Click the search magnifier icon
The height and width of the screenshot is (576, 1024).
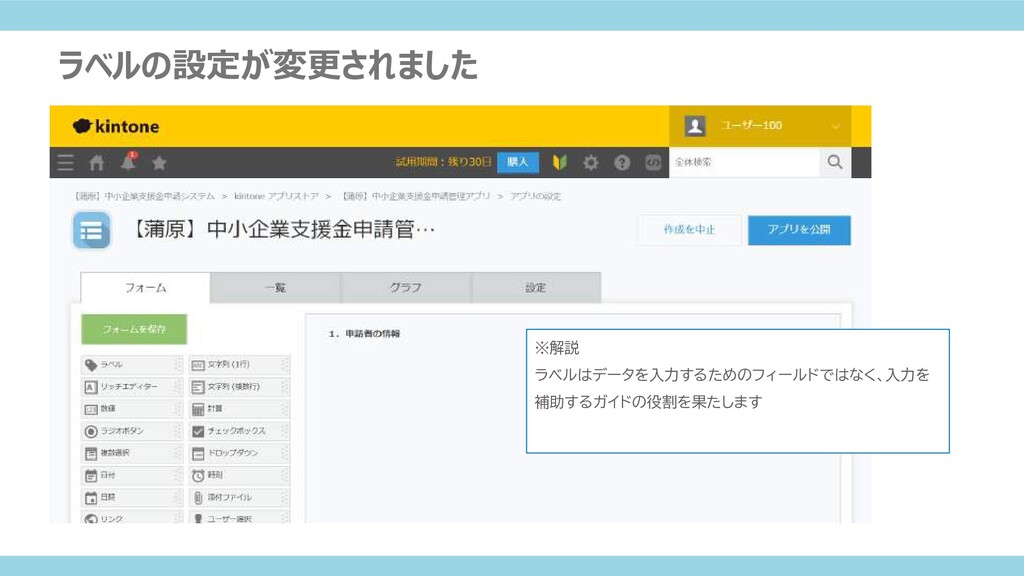835,162
